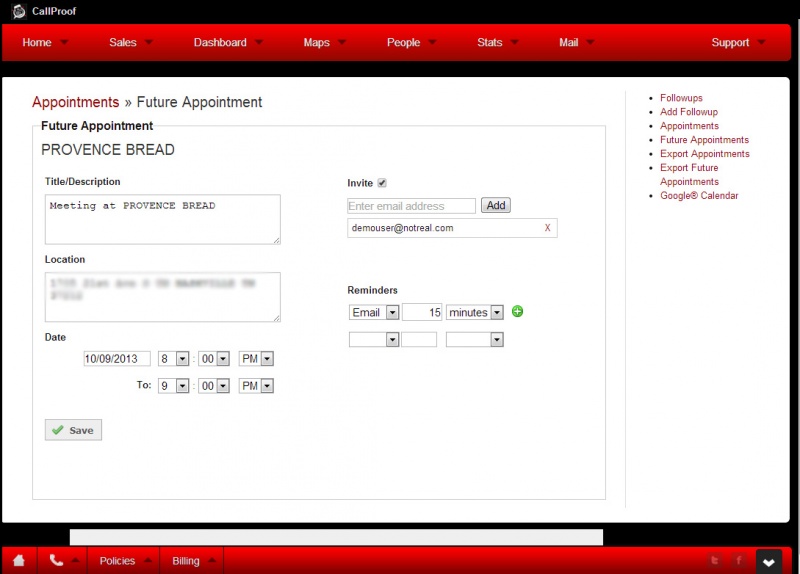Open Appointments link in sidebar

689,126
